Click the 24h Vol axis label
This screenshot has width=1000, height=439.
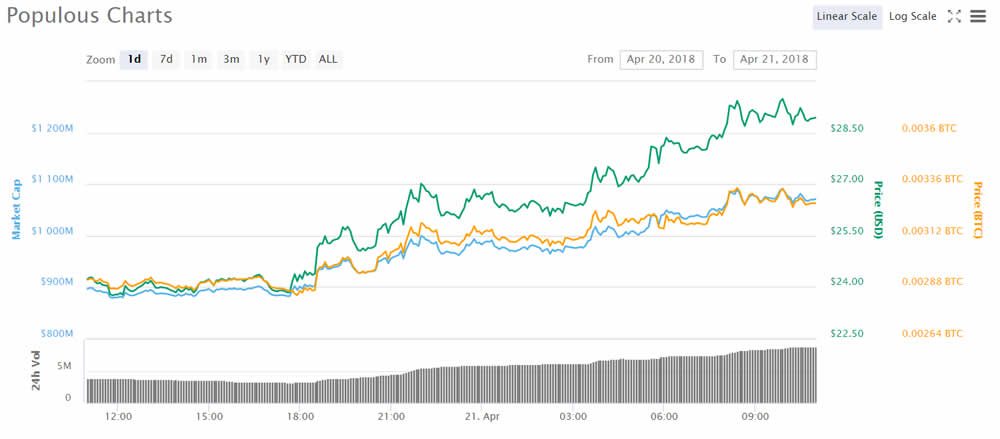click(37, 371)
